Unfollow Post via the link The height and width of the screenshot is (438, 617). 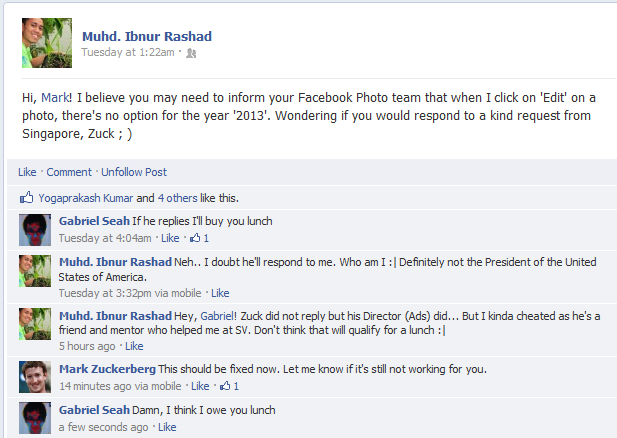(134, 172)
